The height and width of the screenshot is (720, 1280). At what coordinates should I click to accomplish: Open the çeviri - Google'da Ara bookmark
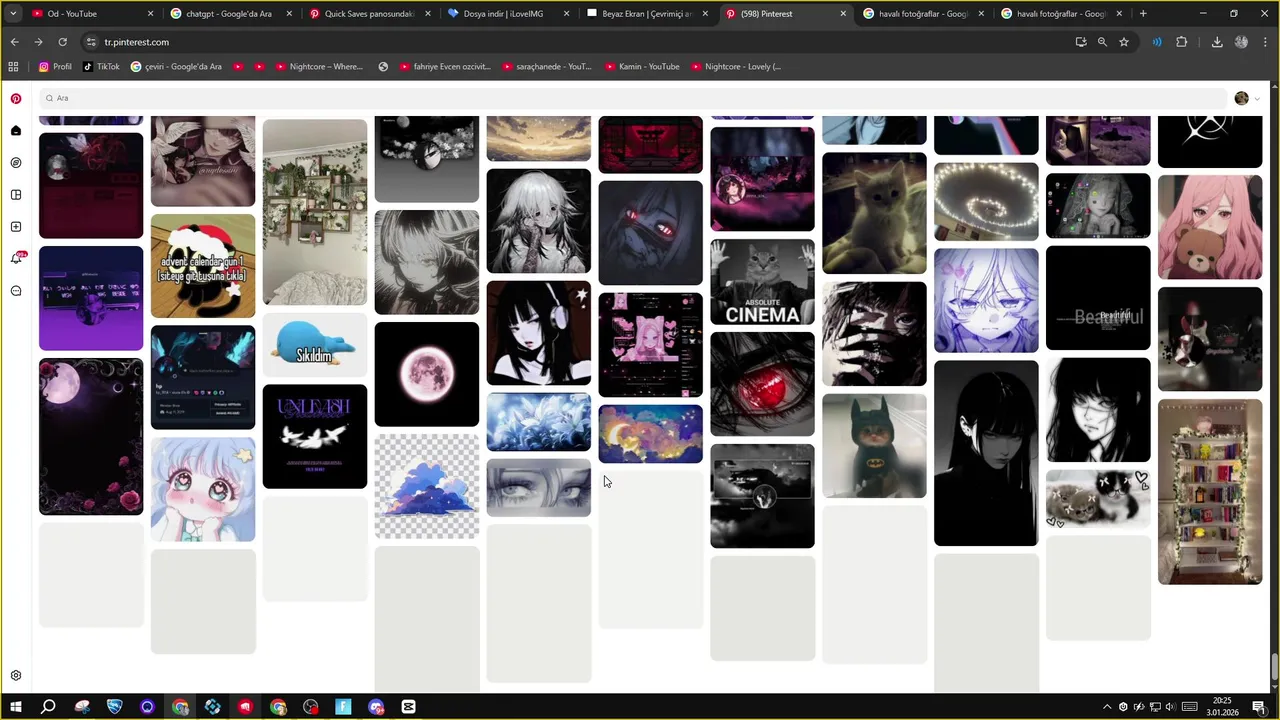176,67
